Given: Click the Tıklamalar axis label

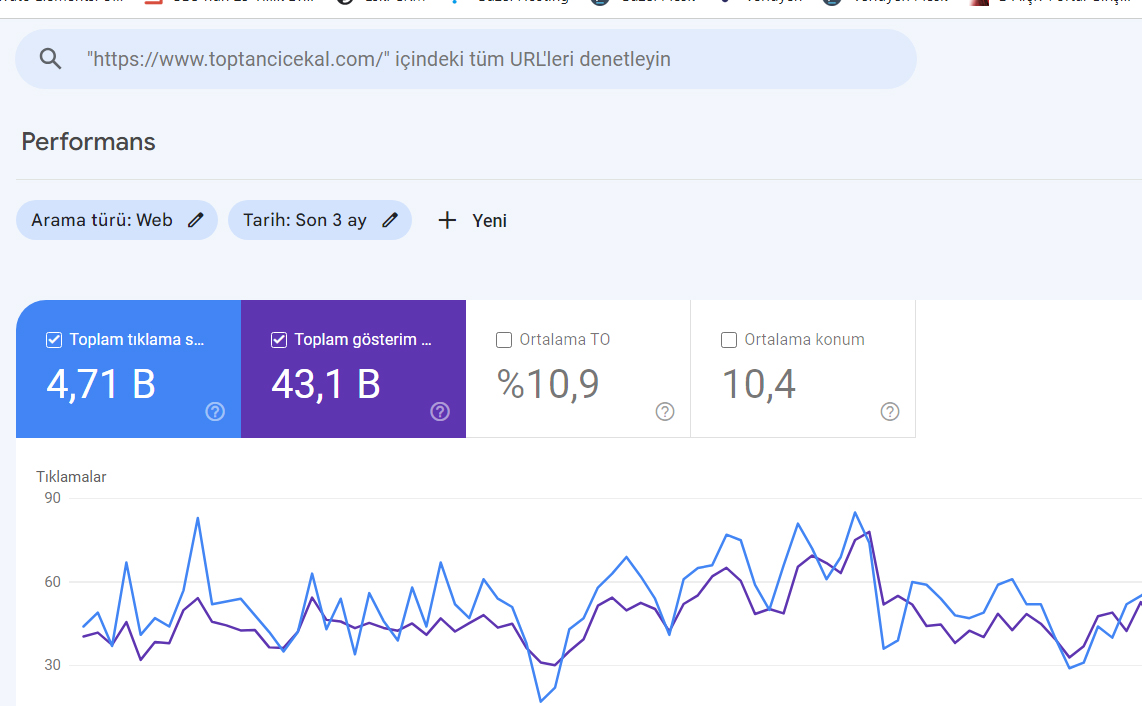Looking at the screenshot, I should pos(71,477).
